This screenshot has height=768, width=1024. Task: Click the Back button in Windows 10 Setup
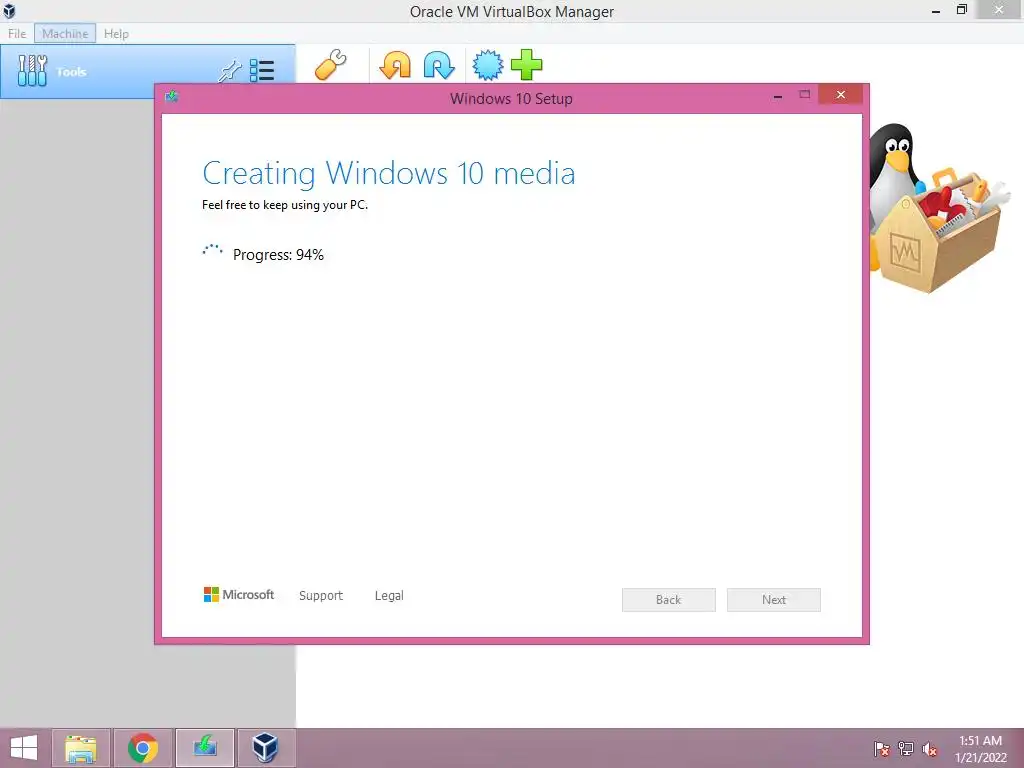pyautogui.click(x=668, y=600)
